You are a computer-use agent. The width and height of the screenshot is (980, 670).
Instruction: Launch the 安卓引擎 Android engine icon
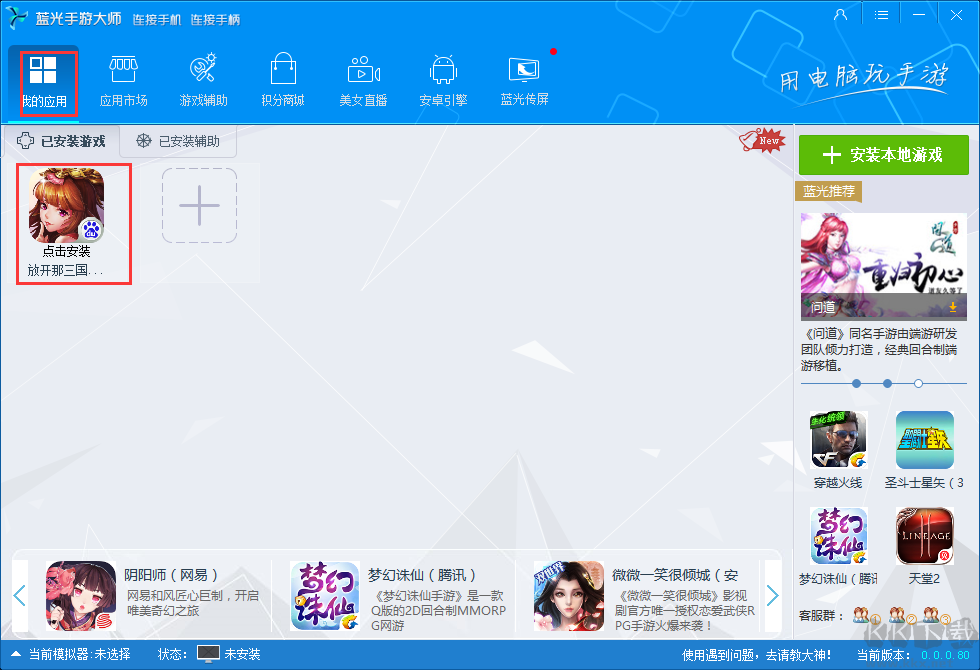point(443,75)
